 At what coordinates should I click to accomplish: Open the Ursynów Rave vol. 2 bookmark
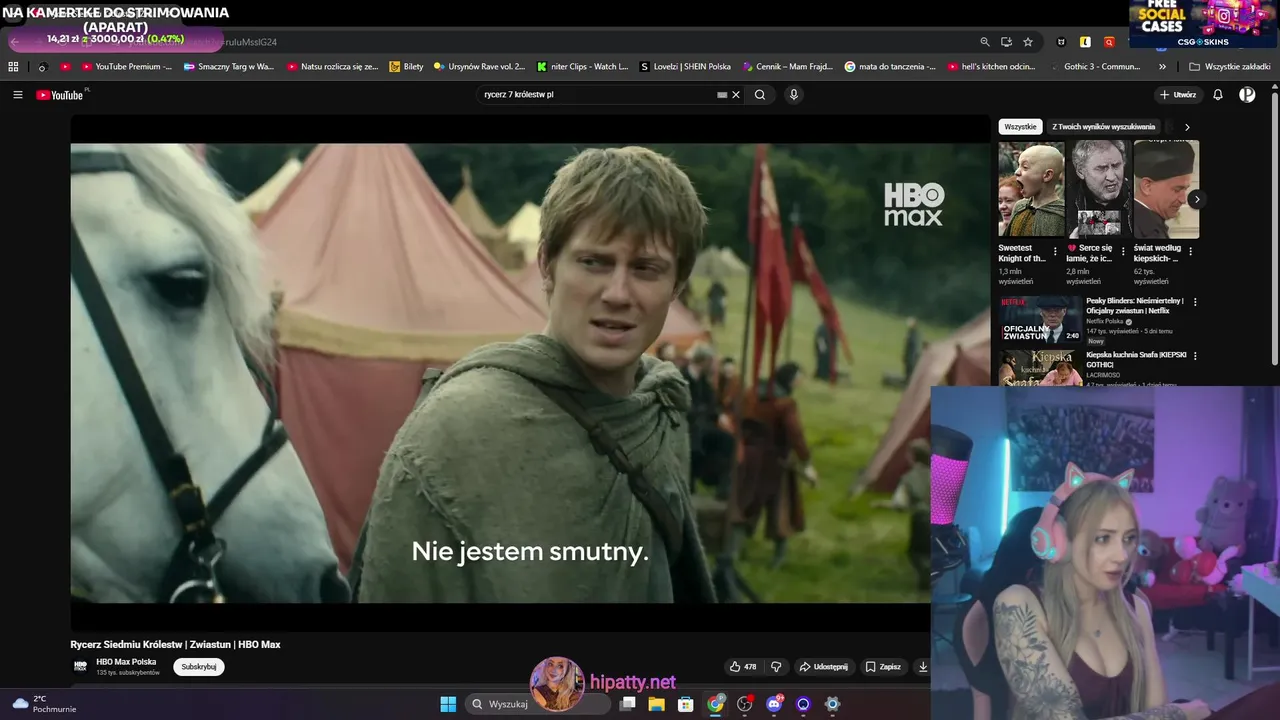point(479,67)
